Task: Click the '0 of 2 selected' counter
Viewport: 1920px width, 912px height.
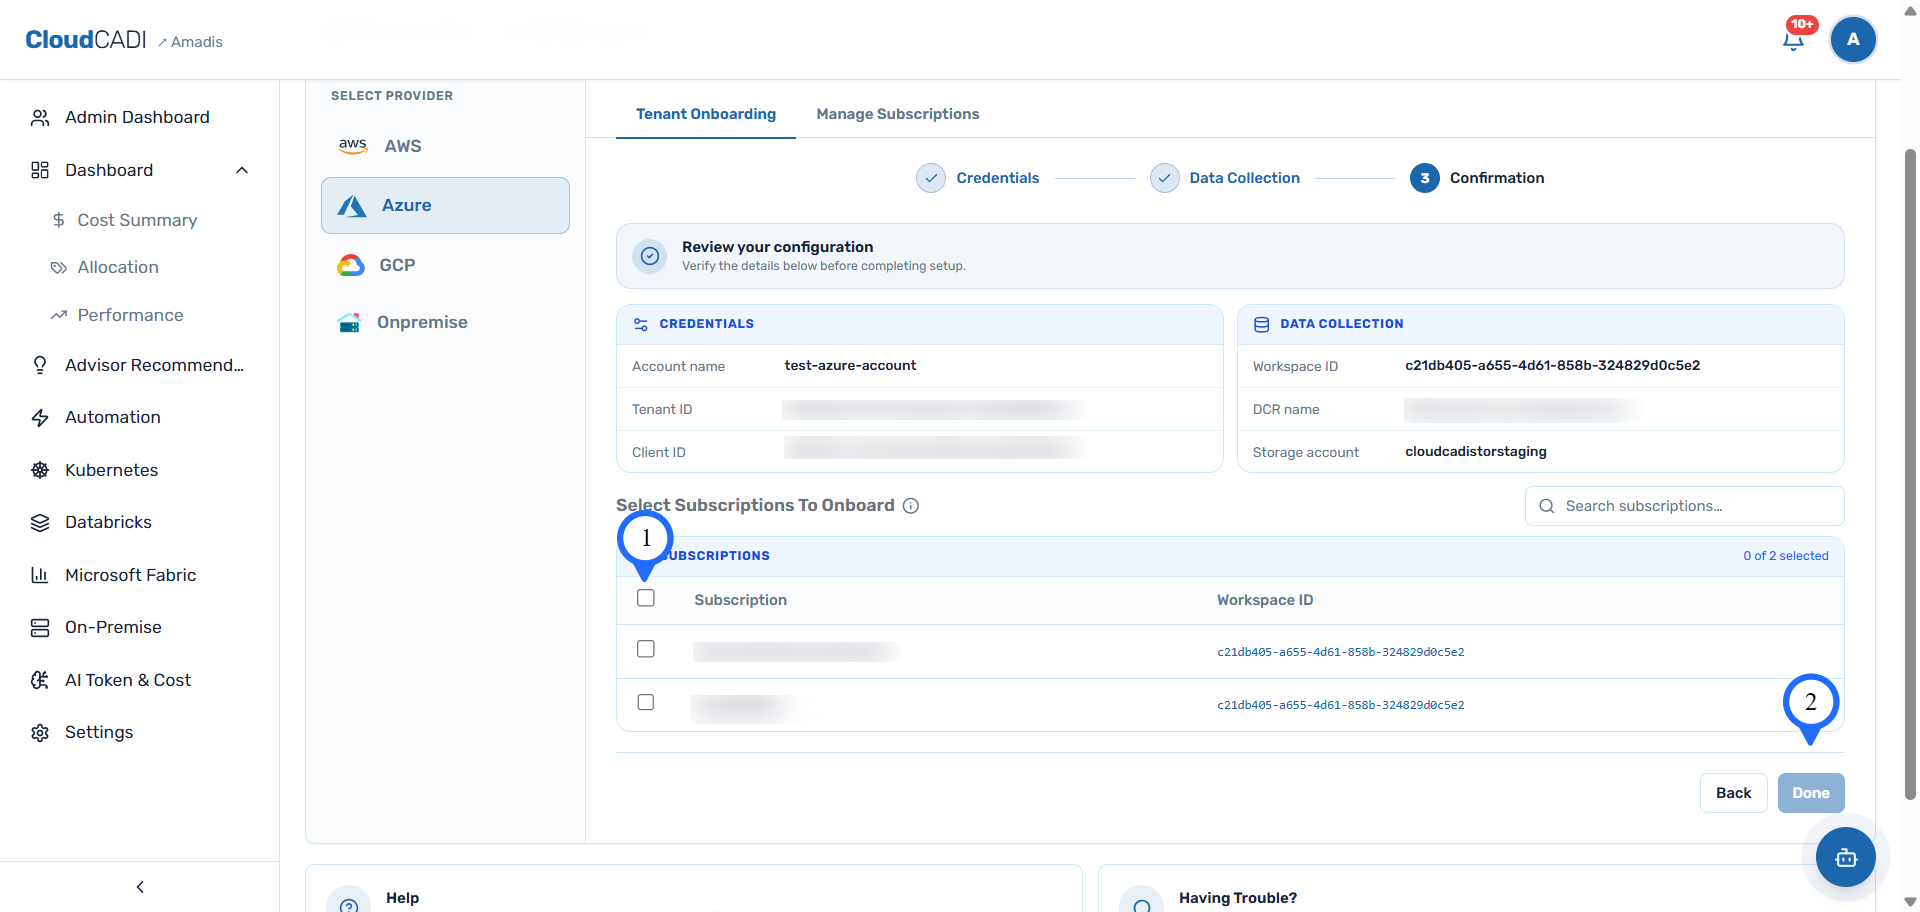Action: (x=1786, y=556)
